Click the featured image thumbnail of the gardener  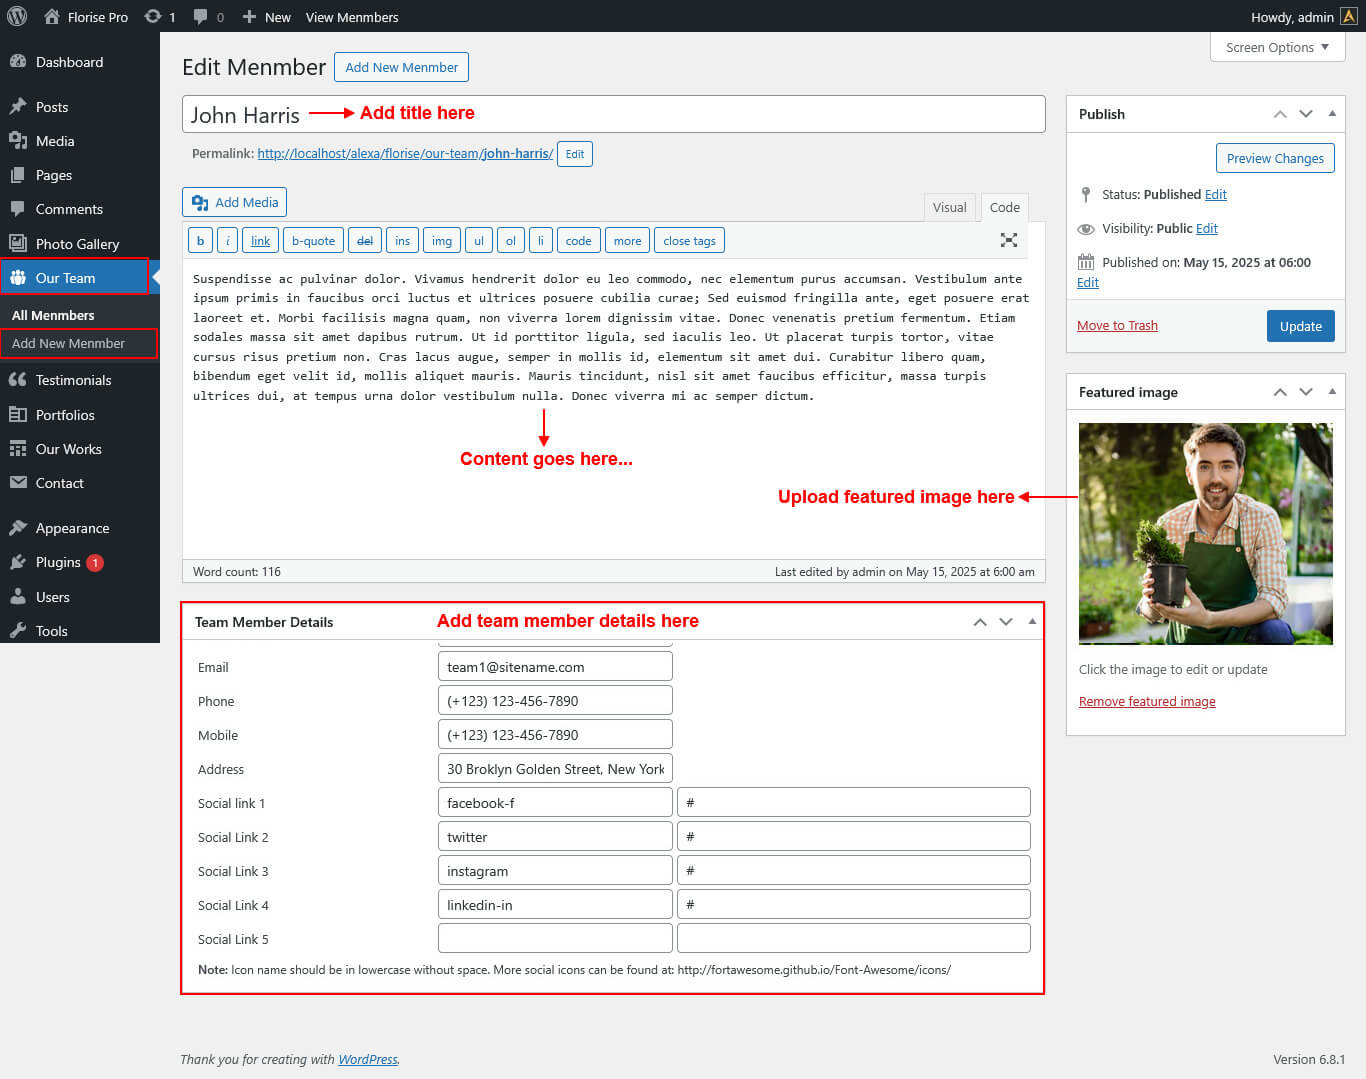click(x=1205, y=533)
